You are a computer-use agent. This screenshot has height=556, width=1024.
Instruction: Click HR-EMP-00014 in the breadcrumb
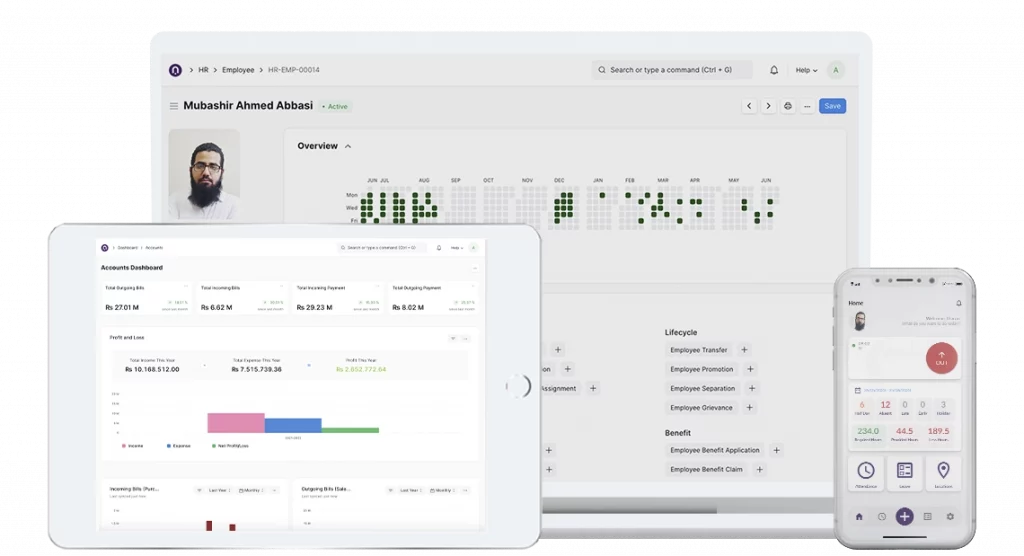pos(294,70)
